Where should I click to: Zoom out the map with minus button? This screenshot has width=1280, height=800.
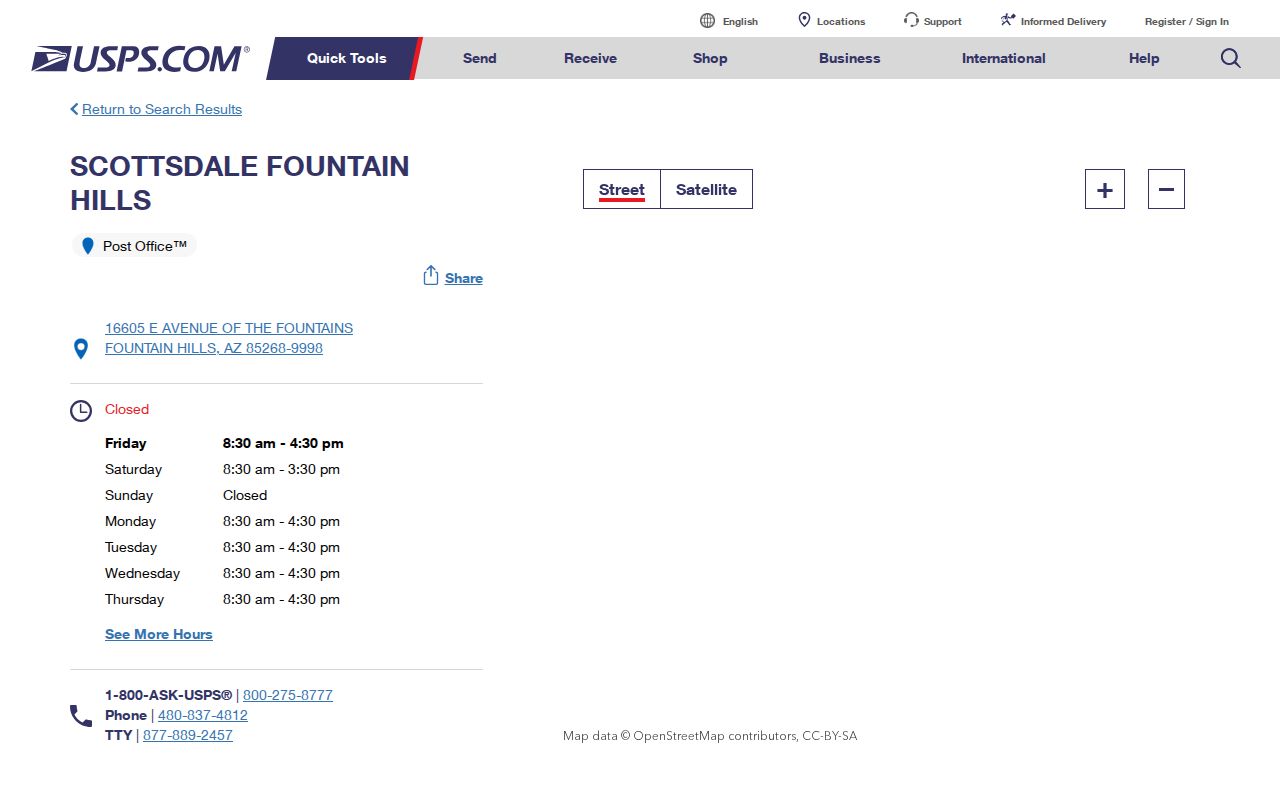(1166, 189)
